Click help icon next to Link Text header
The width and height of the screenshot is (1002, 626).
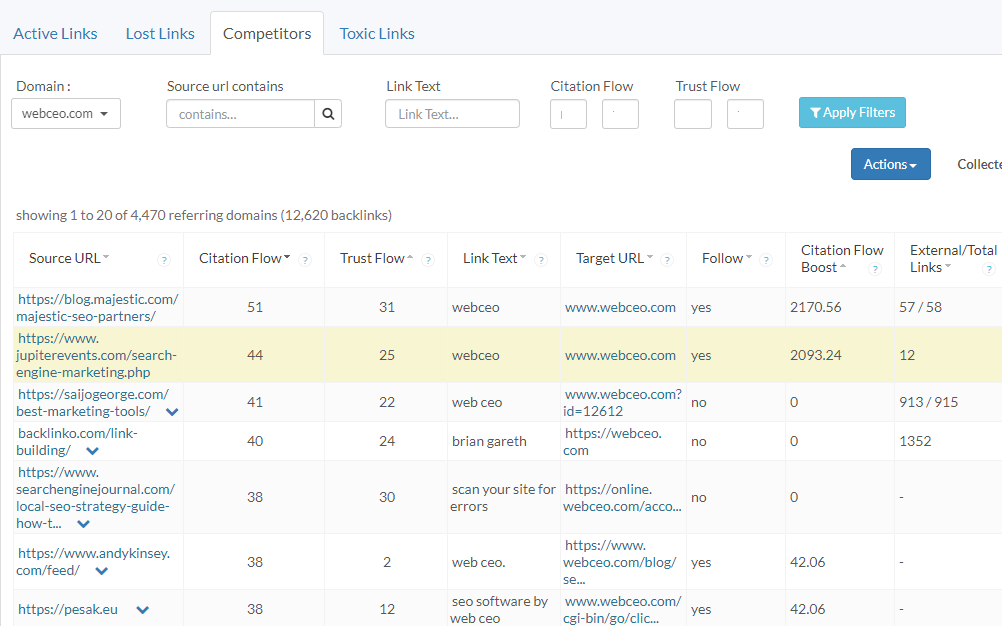tap(541, 260)
